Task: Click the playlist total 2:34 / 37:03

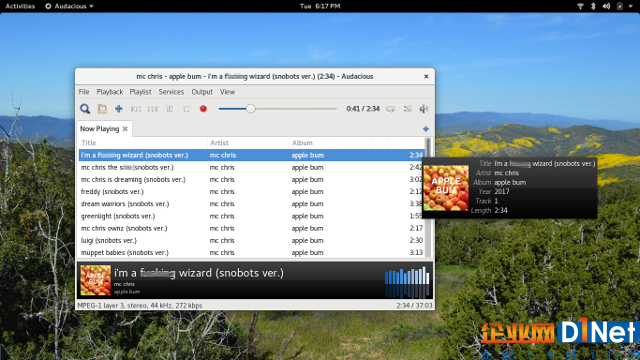Action: [414, 305]
